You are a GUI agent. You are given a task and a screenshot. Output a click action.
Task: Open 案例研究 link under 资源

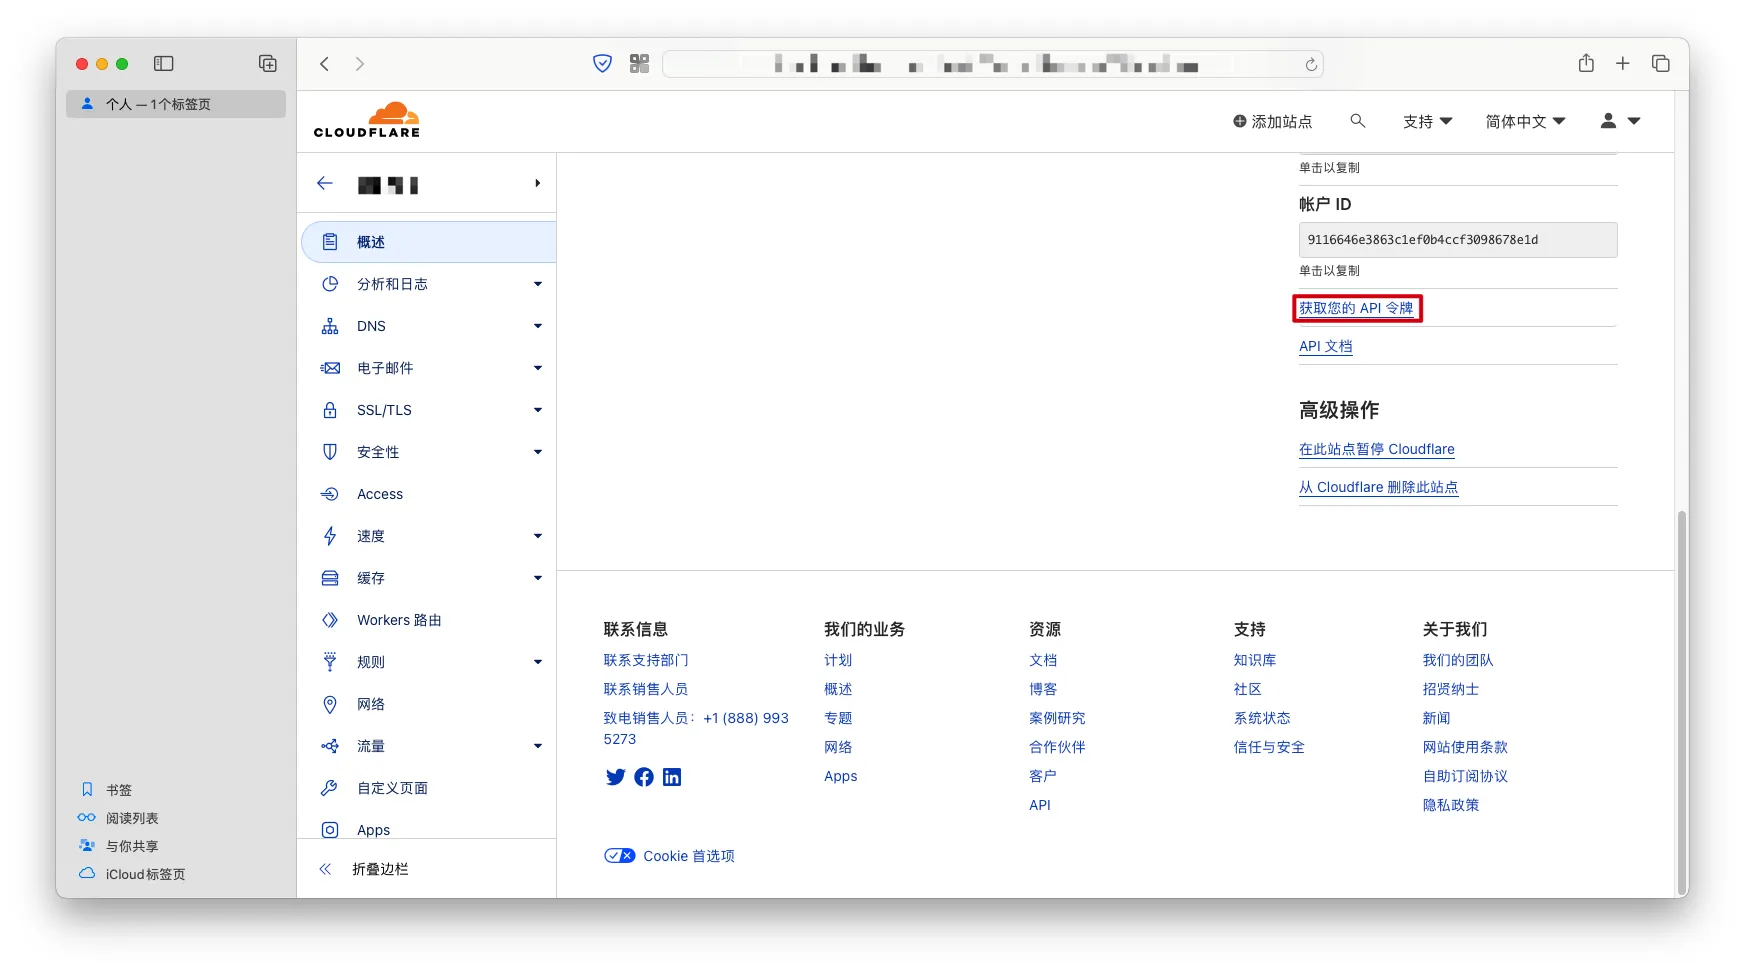[x=1057, y=718]
